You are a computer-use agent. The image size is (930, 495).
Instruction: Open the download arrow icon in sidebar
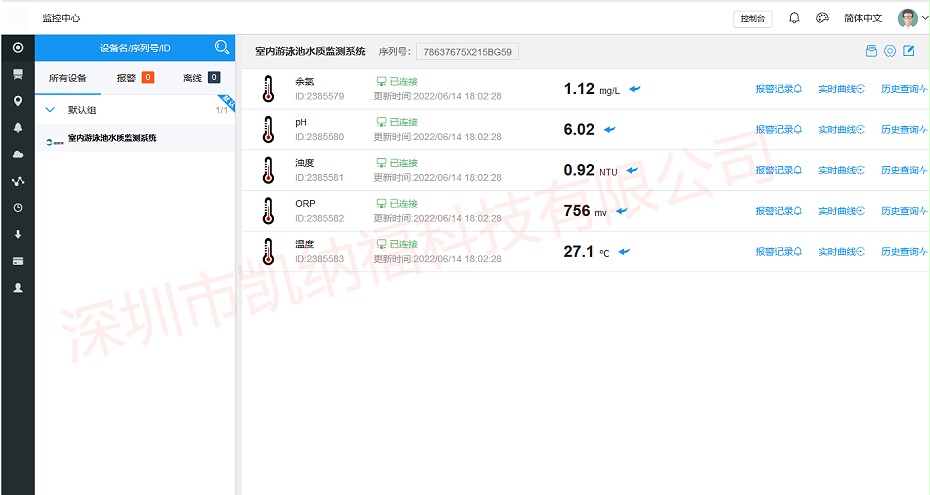coord(18,234)
